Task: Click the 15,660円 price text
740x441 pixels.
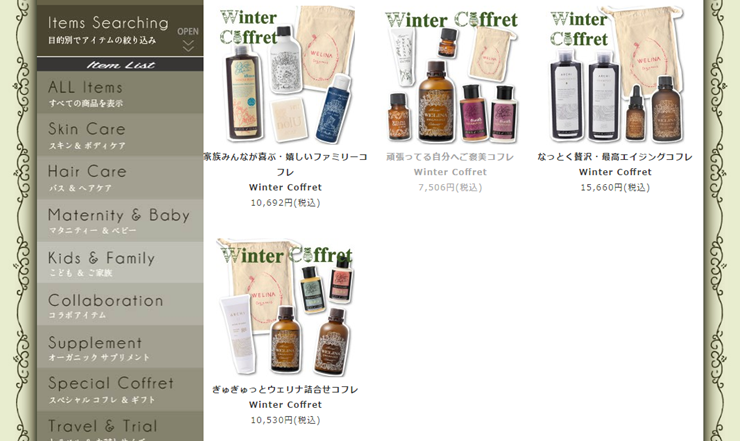Action: (615, 187)
